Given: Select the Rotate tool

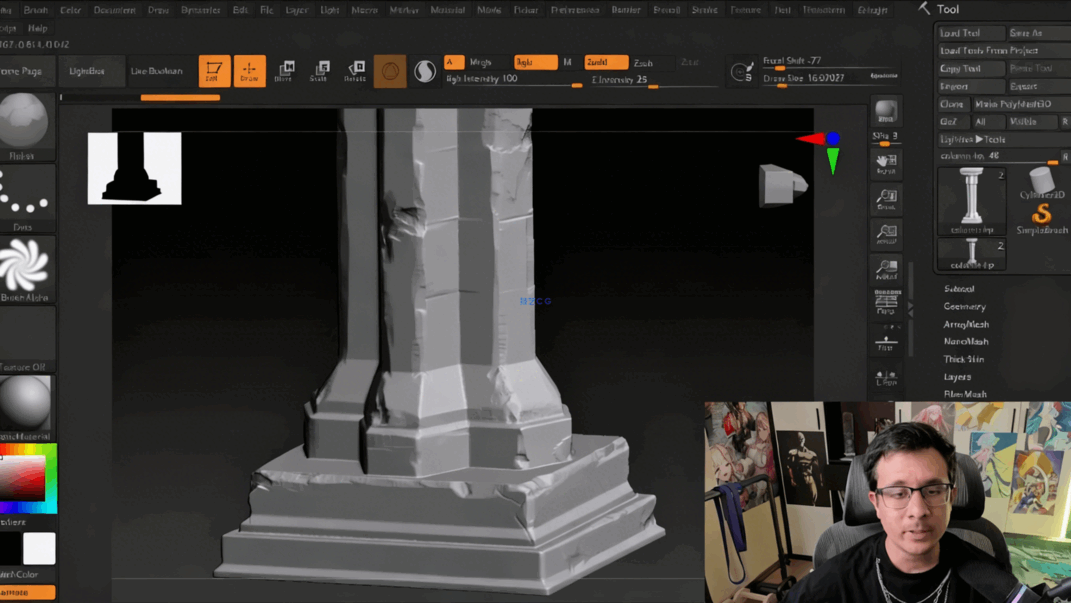Looking at the screenshot, I should point(355,71).
